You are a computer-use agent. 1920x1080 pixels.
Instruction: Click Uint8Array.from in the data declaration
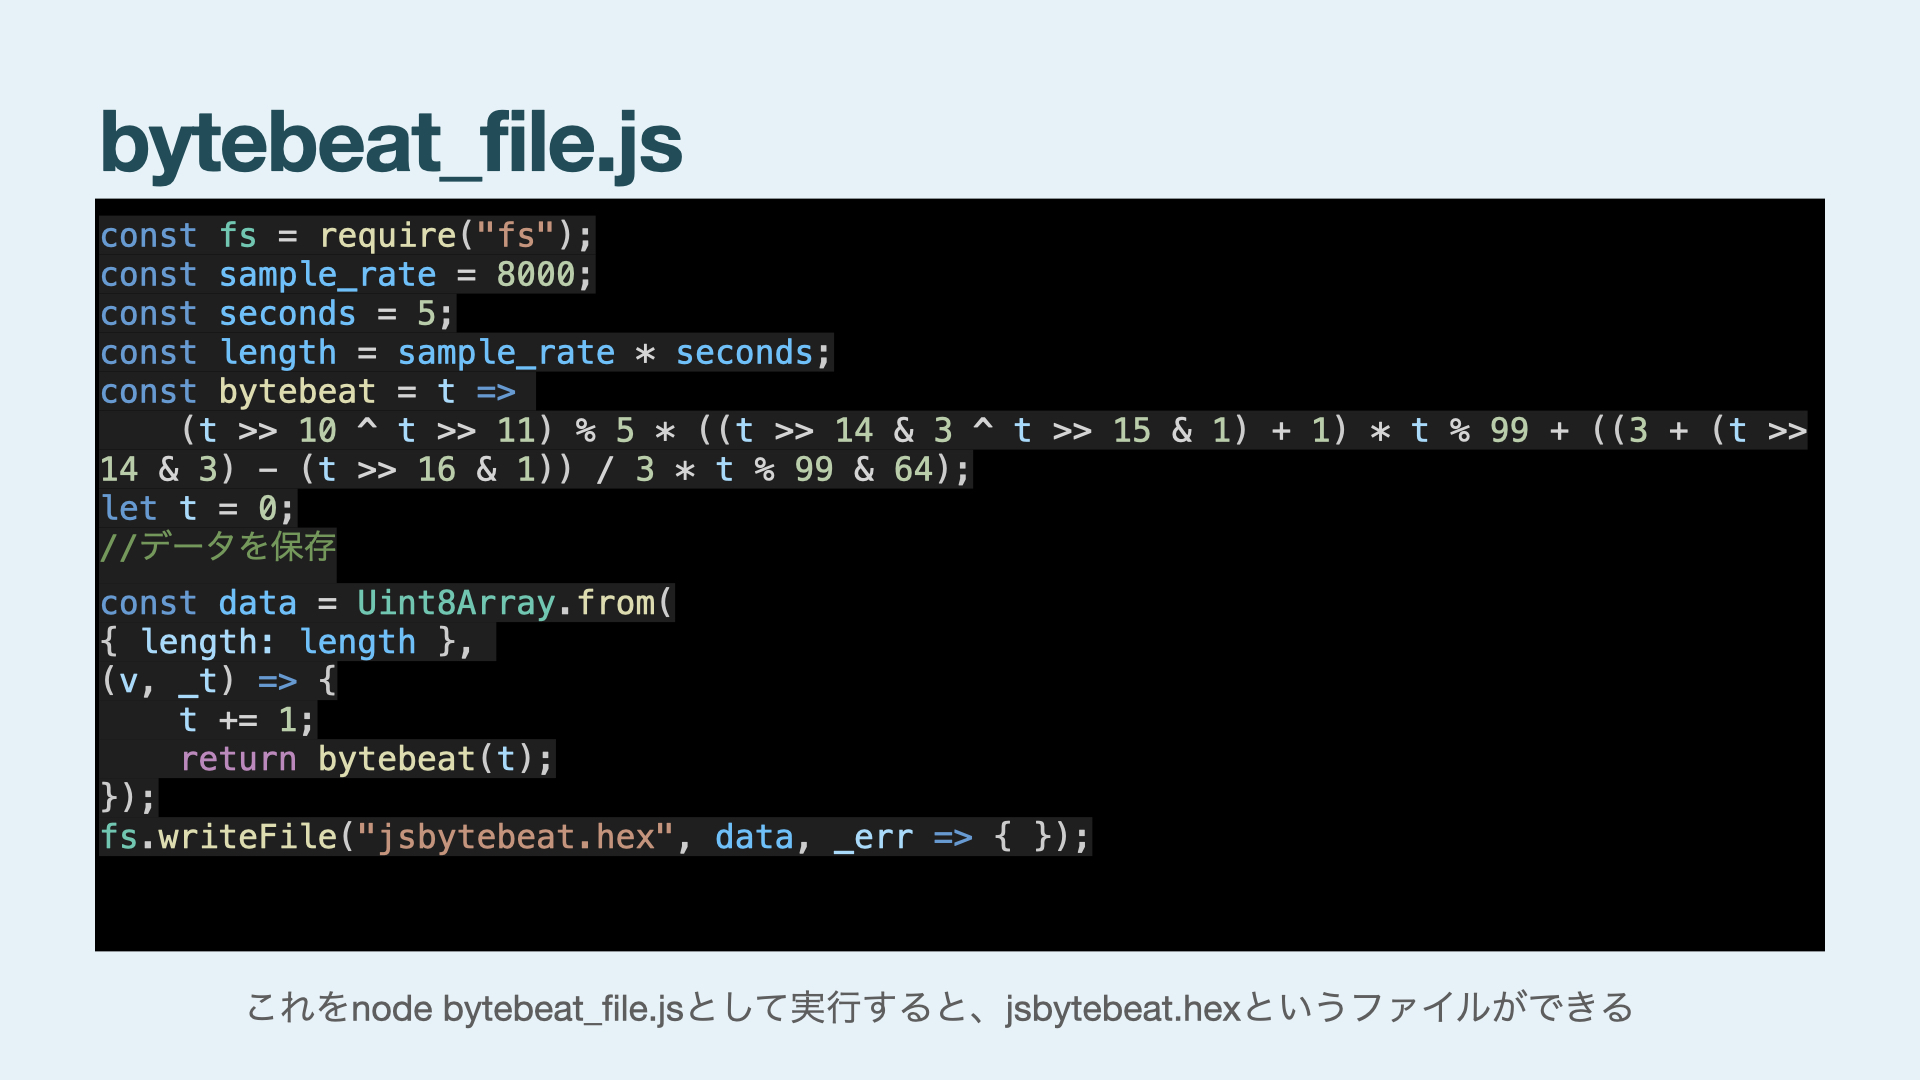click(506, 603)
